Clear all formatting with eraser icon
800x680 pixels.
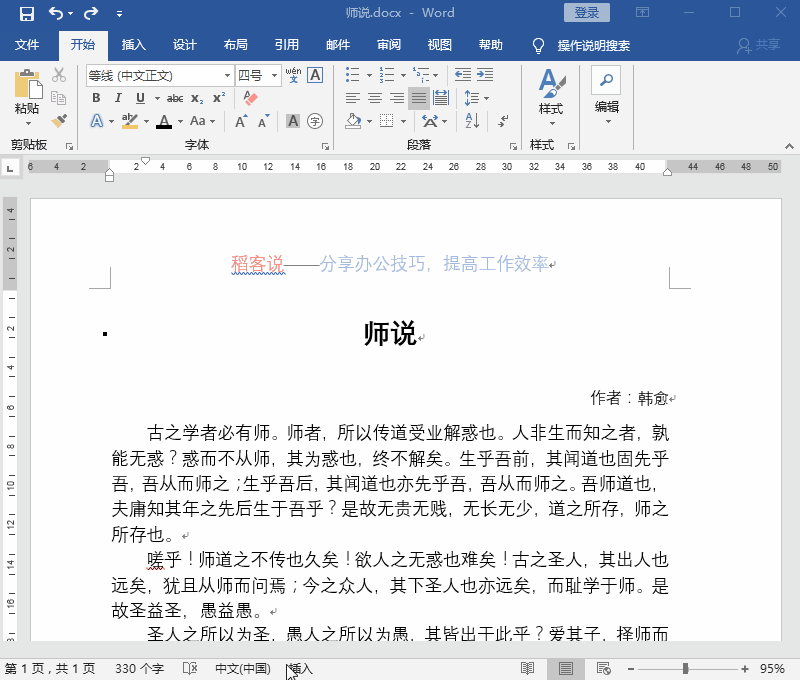pos(250,98)
